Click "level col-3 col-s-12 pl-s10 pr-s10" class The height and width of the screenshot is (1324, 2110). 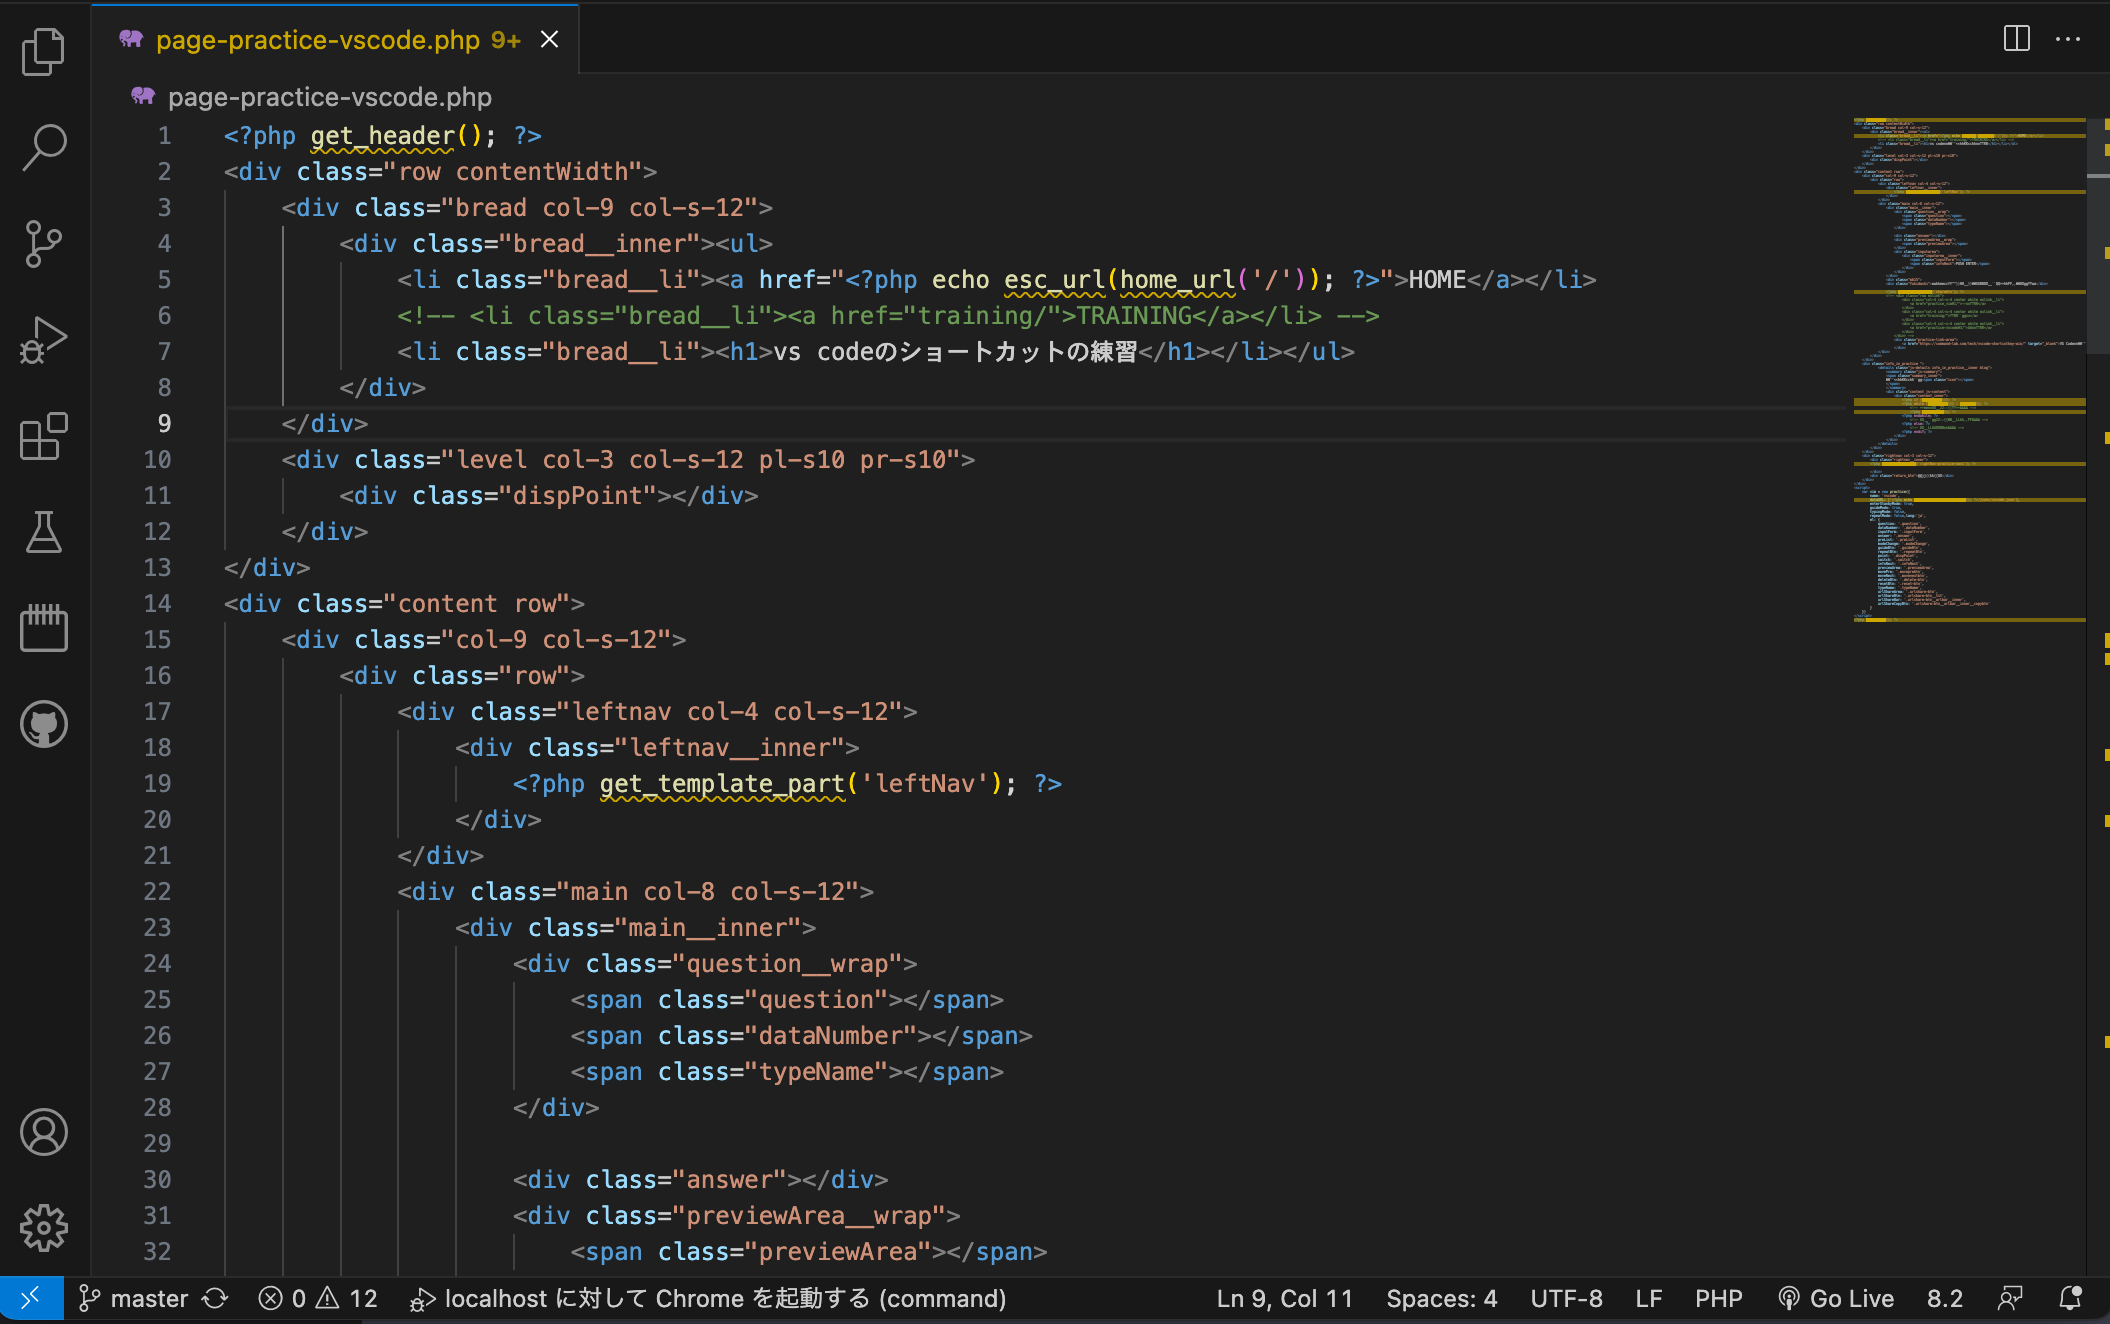701,459
